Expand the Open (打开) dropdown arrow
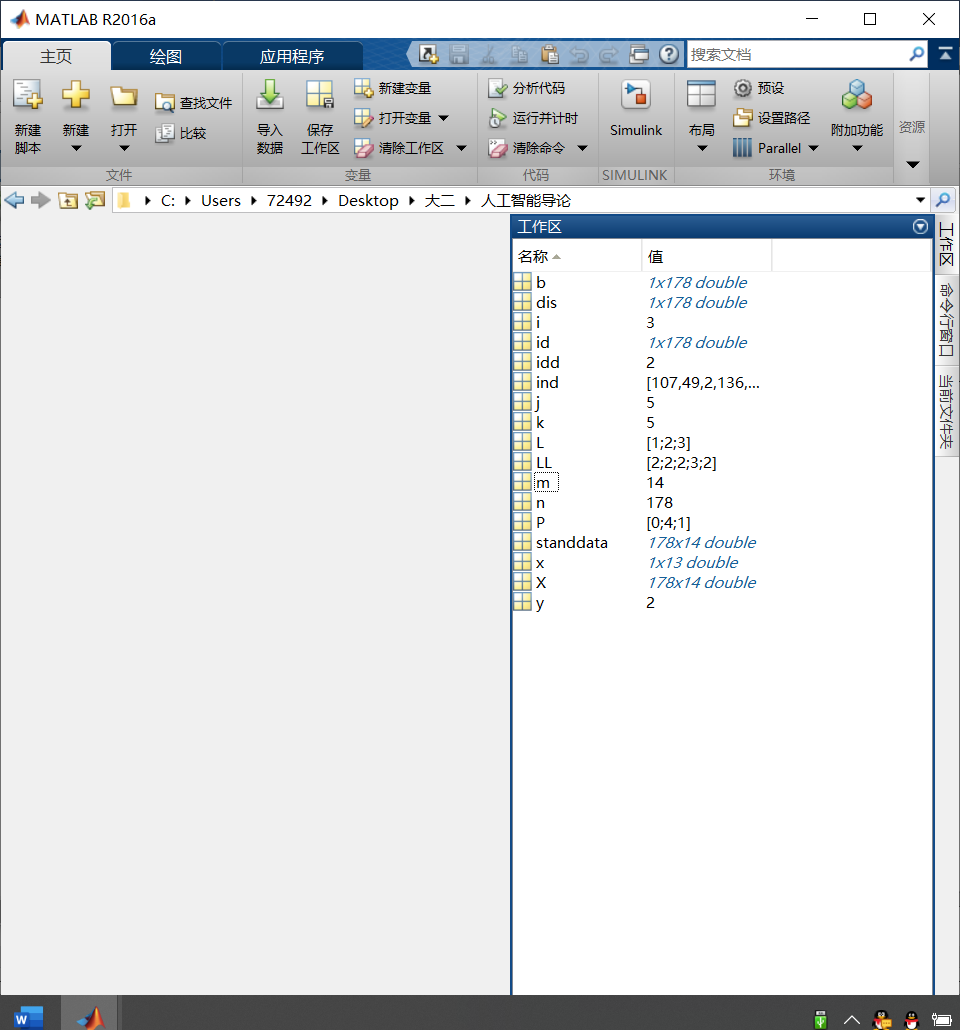 click(124, 148)
